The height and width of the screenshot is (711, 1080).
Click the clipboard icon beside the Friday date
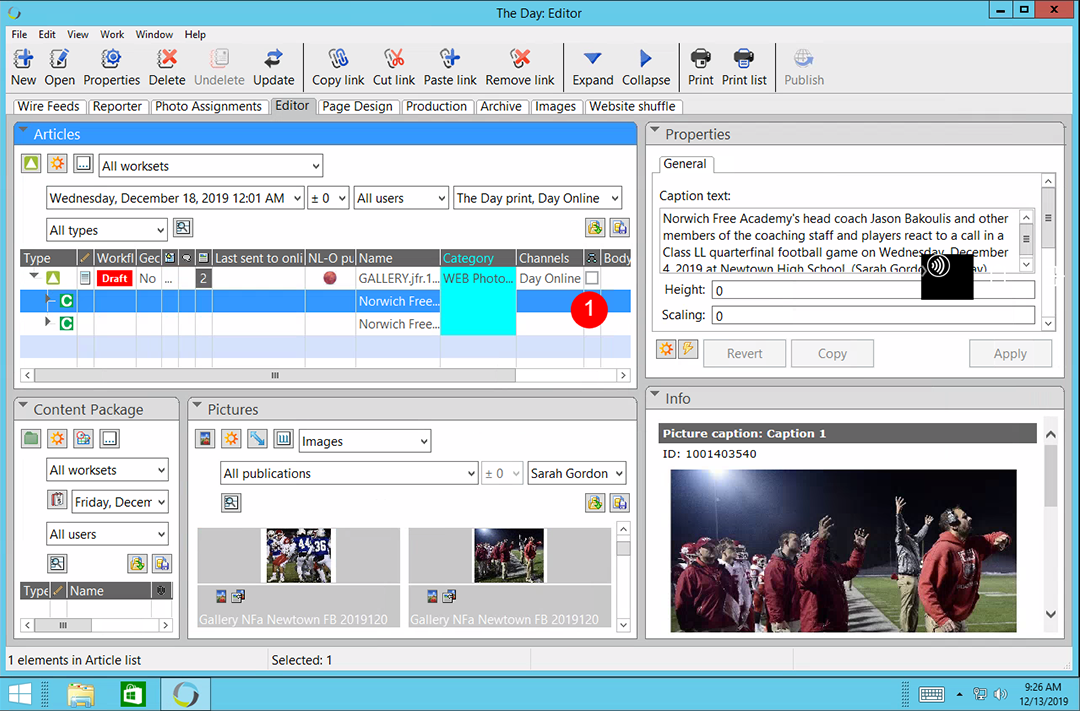(x=57, y=499)
